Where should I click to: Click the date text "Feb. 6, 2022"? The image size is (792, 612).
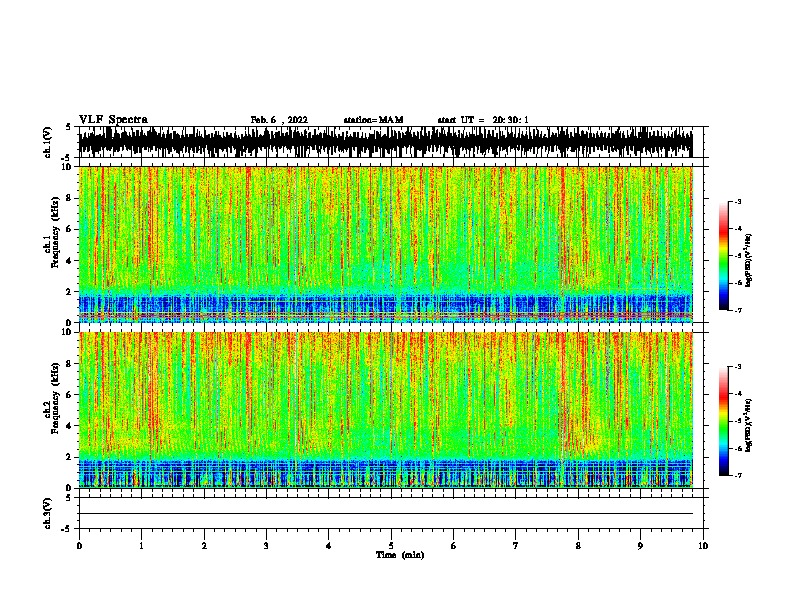point(279,120)
